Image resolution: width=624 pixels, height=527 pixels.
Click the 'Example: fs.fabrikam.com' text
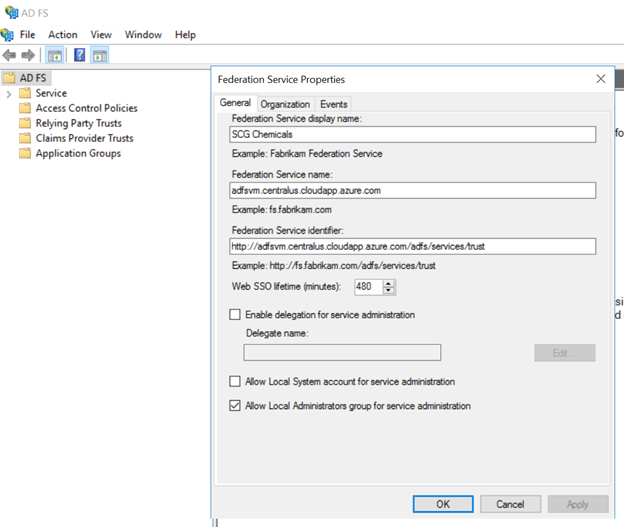click(x=281, y=210)
